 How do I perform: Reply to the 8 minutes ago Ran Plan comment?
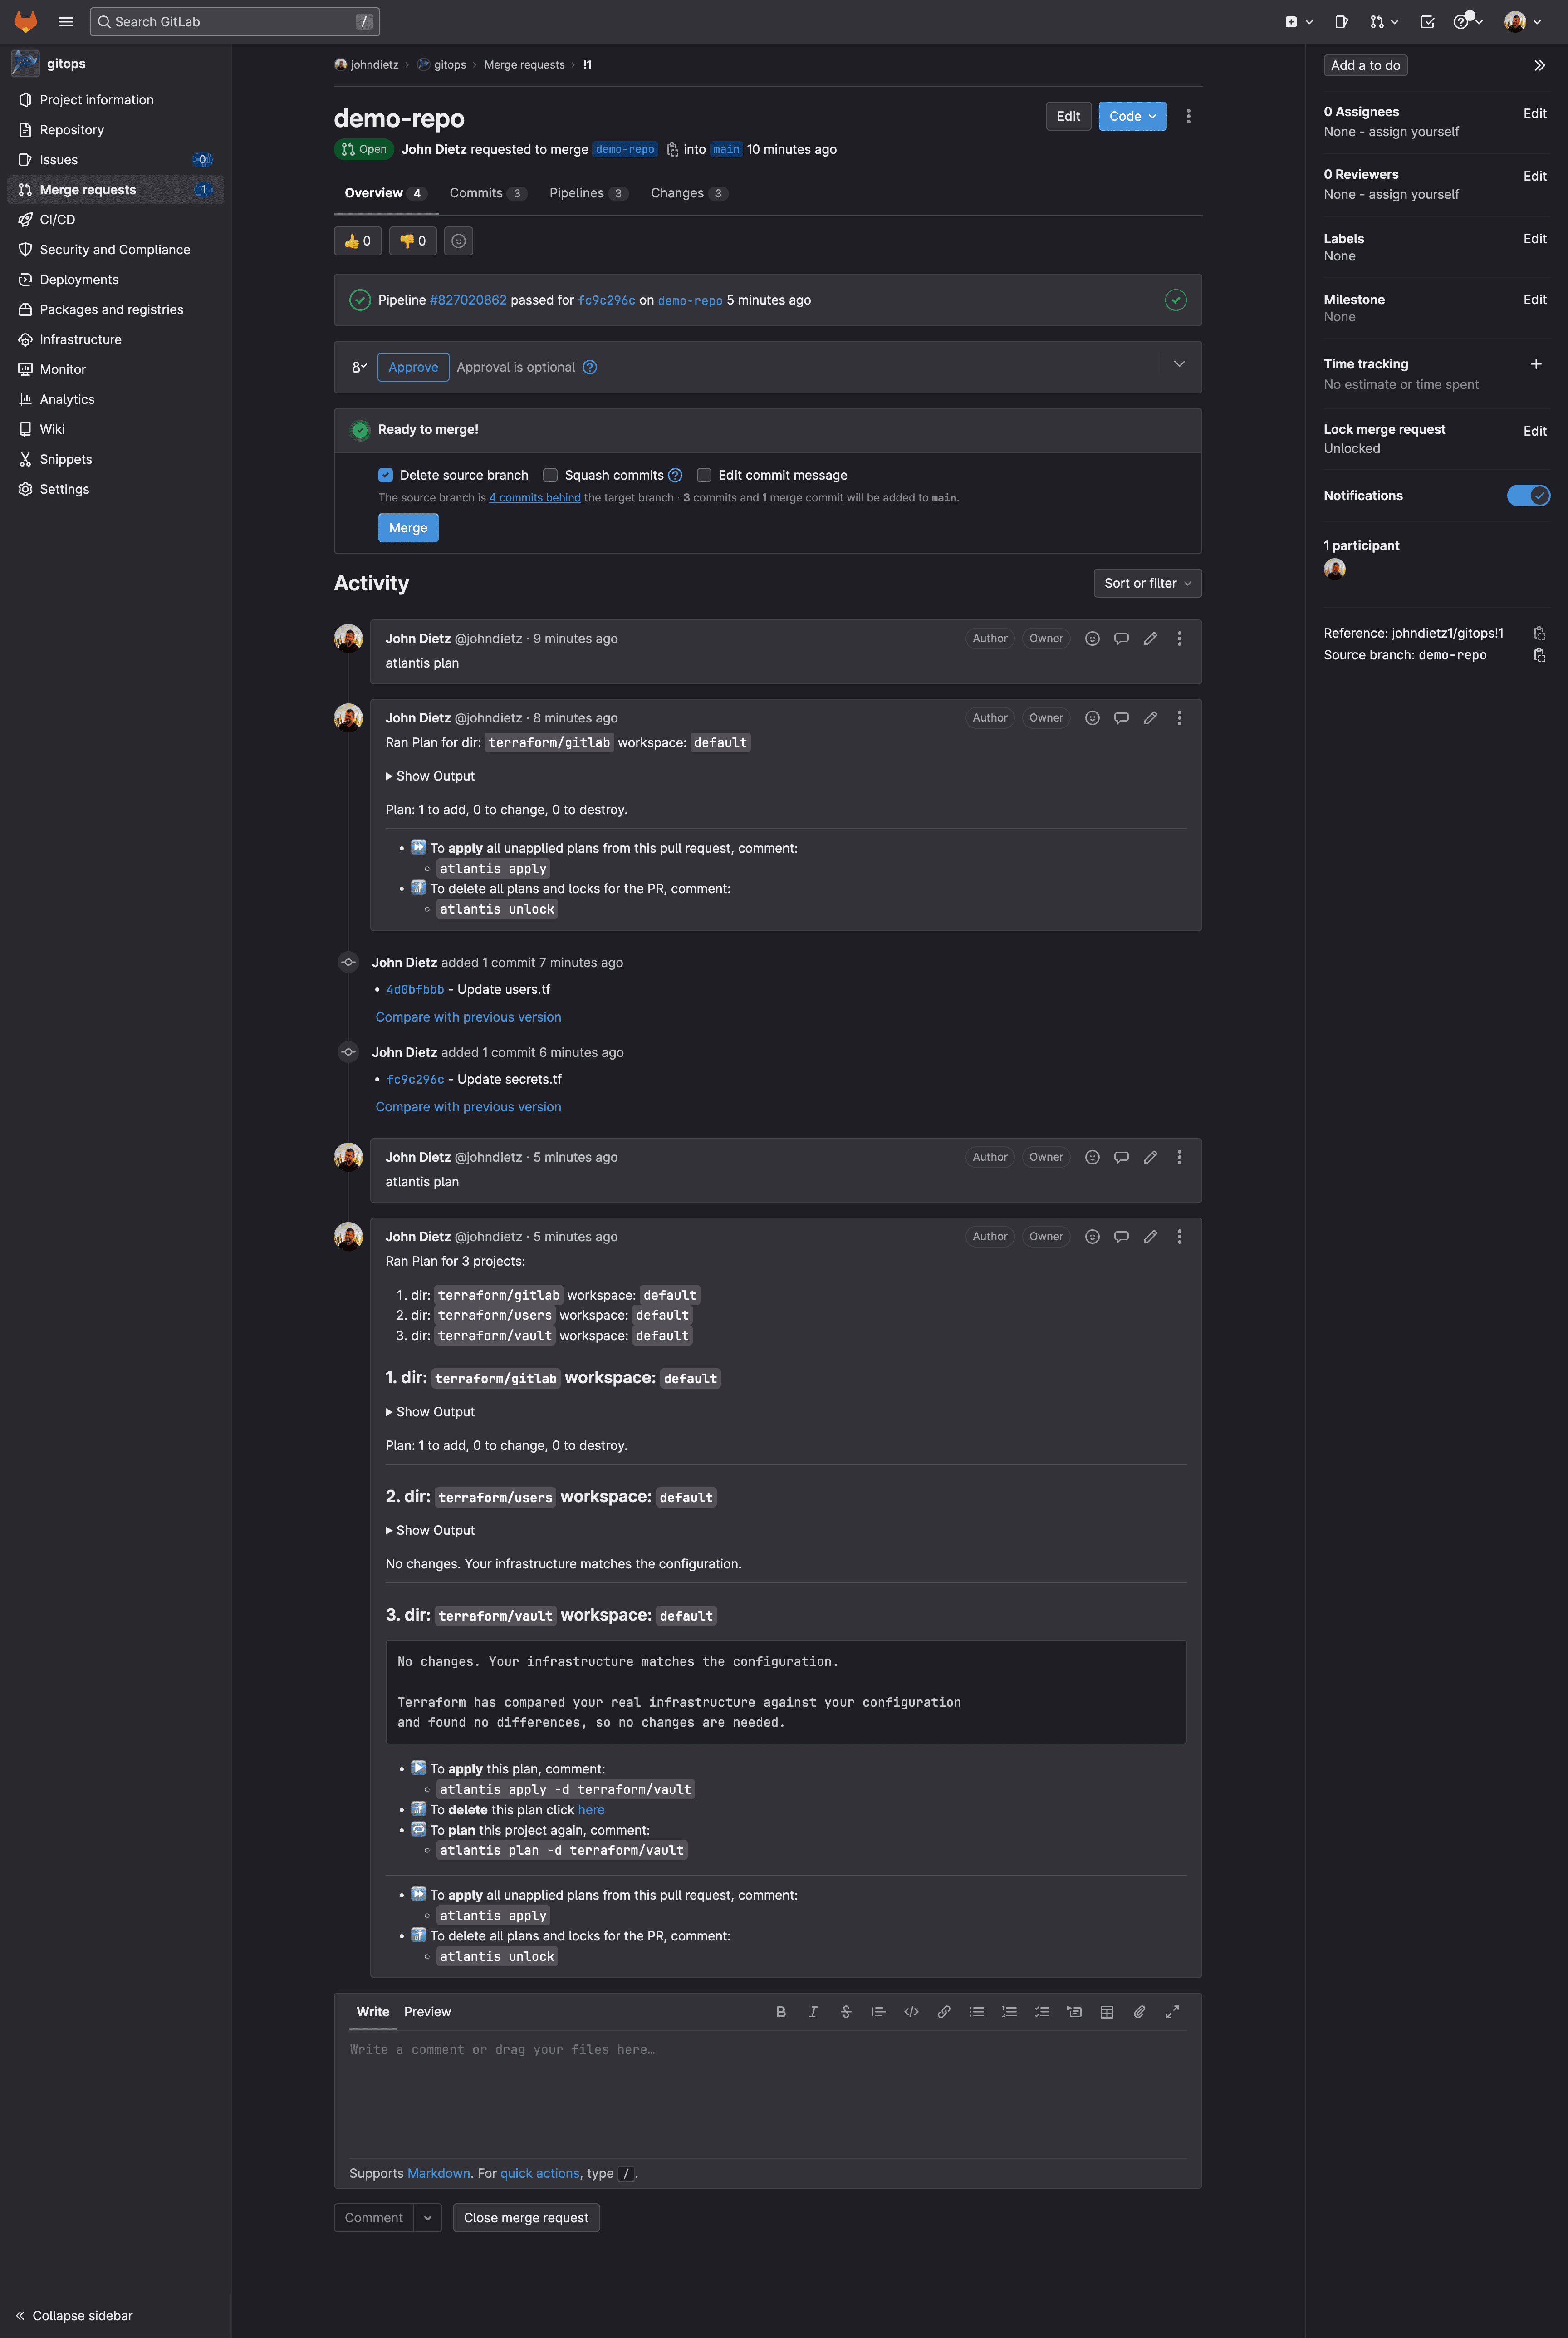pos(1121,718)
